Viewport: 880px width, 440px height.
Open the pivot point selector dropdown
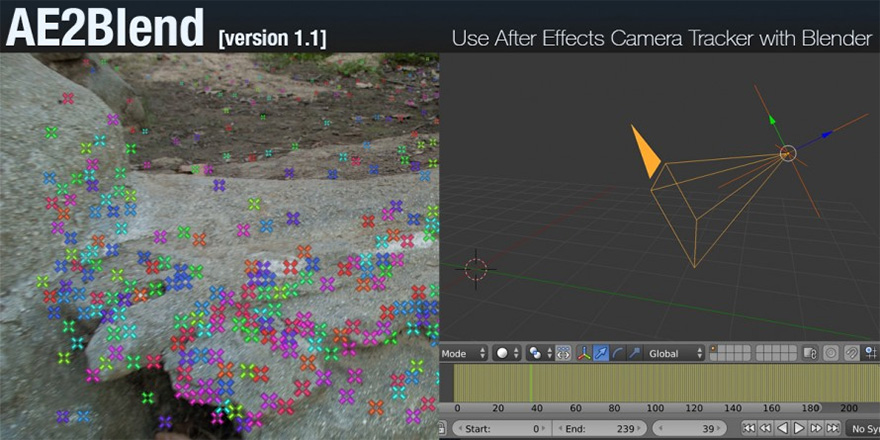[x=540, y=354]
